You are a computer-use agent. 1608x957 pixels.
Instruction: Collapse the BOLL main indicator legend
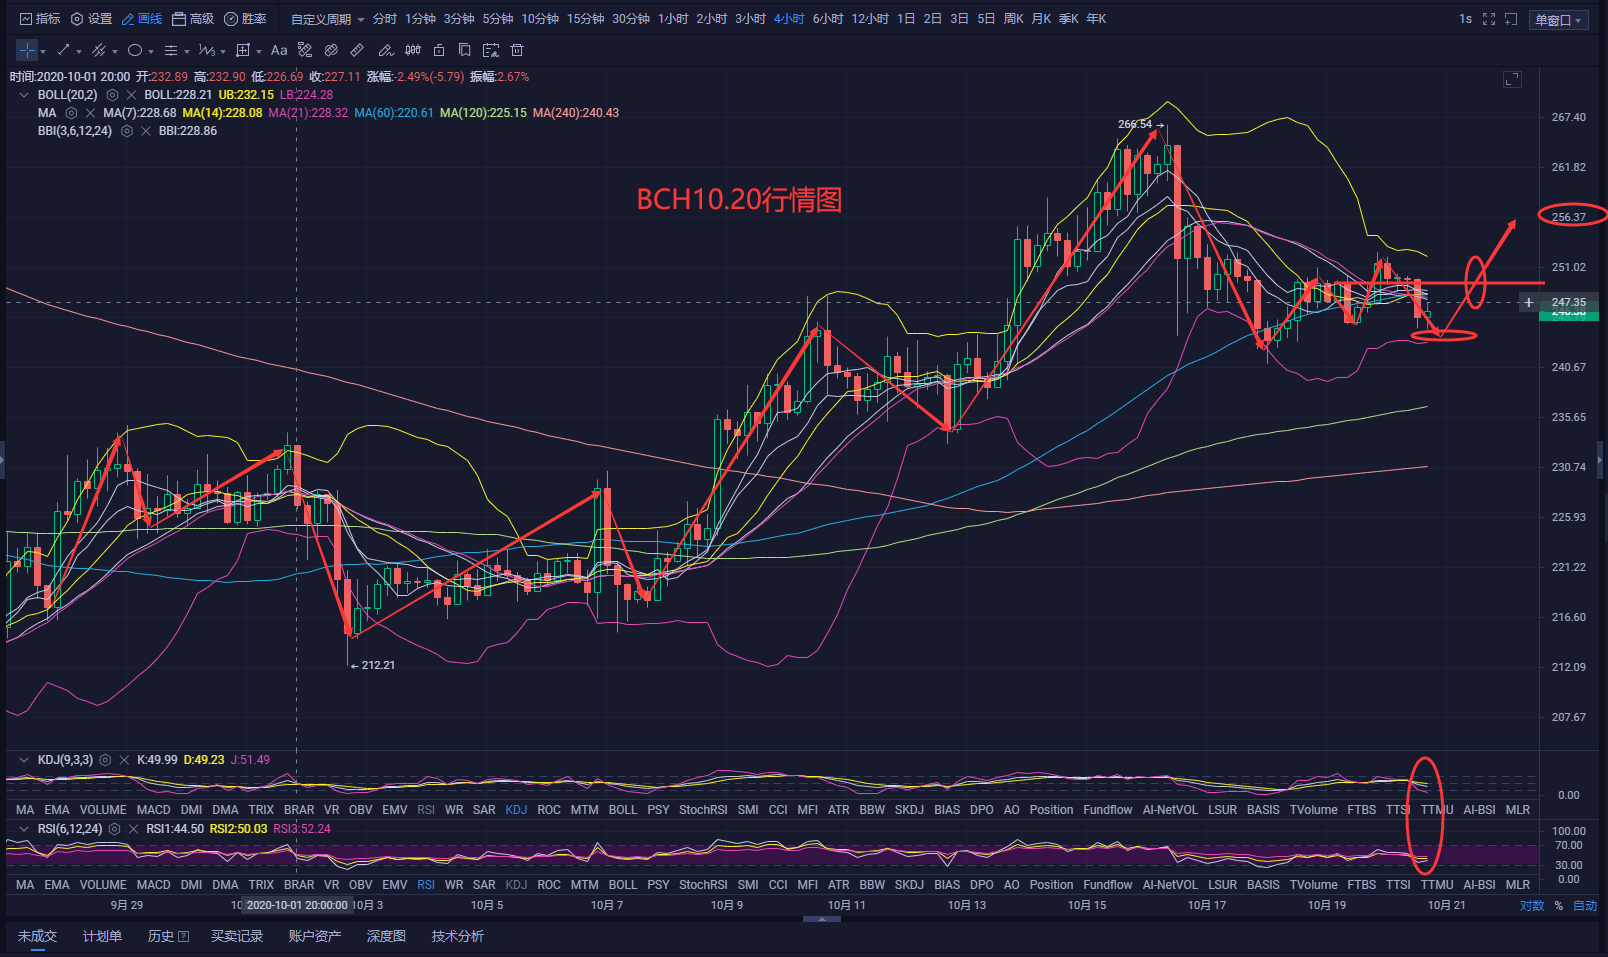[x=24, y=95]
